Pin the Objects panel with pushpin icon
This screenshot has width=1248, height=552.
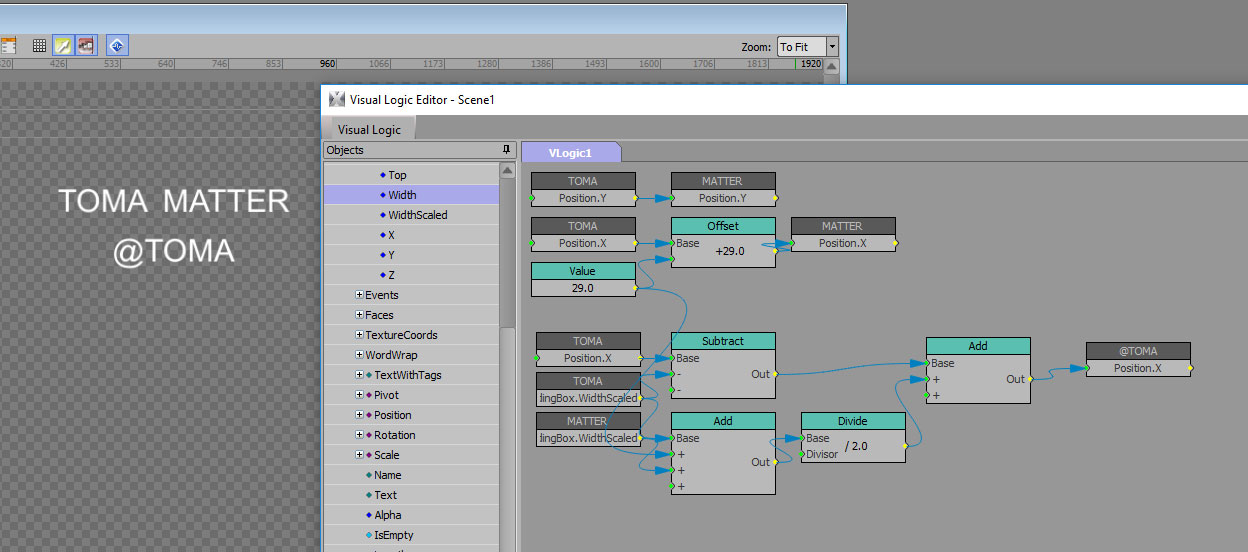point(506,150)
